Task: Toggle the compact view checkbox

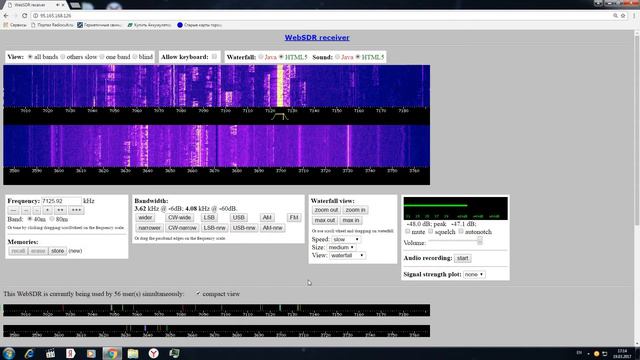Action: click(198, 293)
